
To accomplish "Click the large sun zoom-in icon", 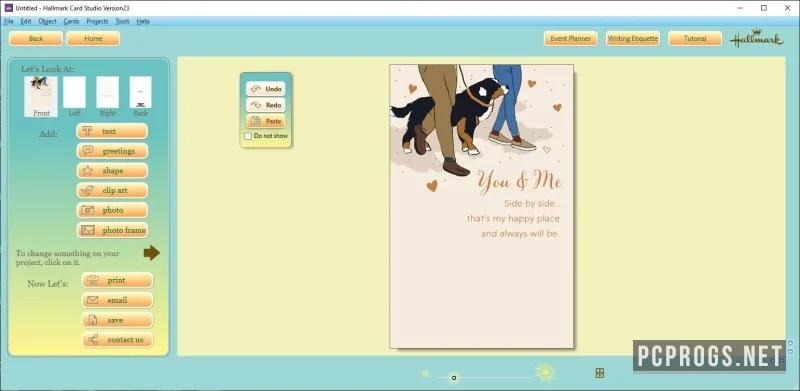I will (545, 373).
